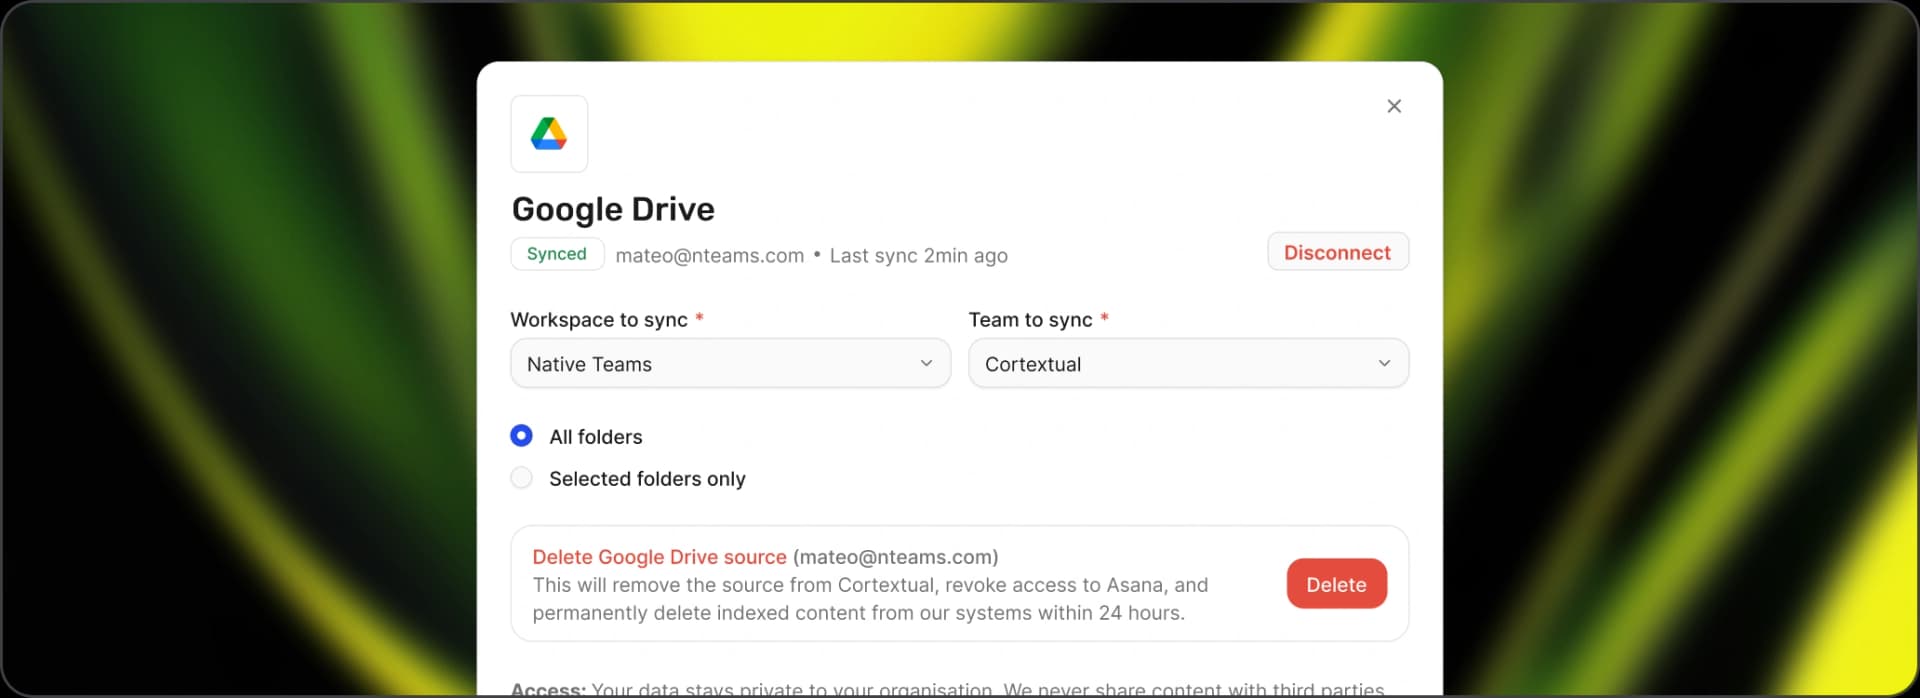Click Delete Google Drive source text
Image resolution: width=1920 pixels, height=698 pixels.
click(x=659, y=557)
